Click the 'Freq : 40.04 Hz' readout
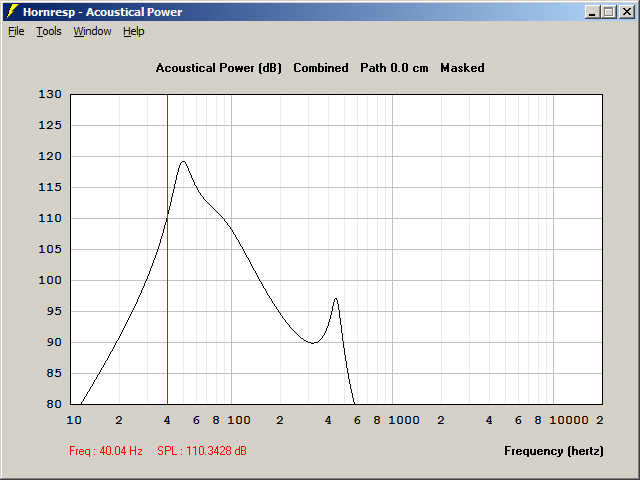Screen dimensions: 640x480 pyautogui.click(x=106, y=451)
